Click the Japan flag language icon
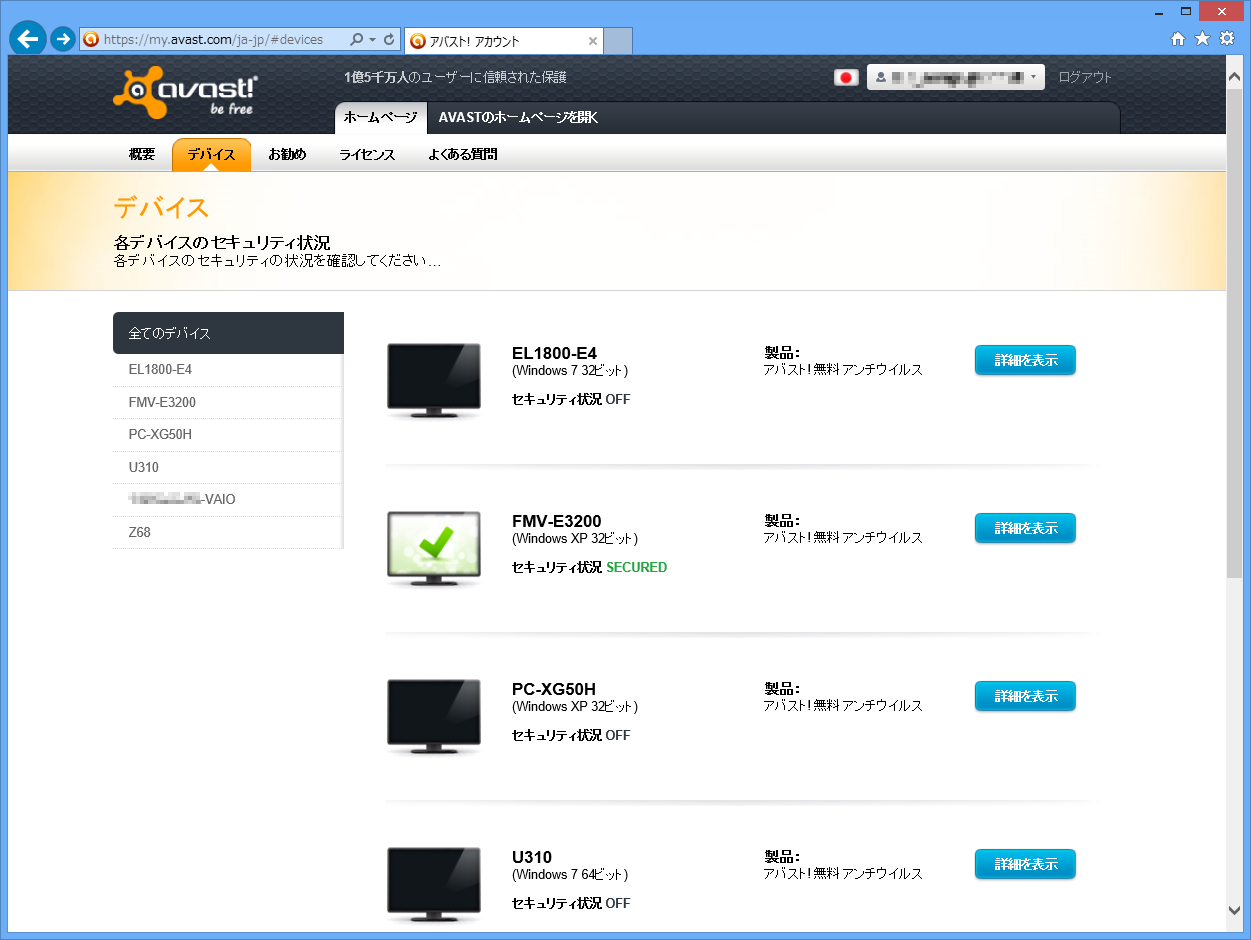Screen dimensions: 1251x940 pyautogui.click(x=846, y=77)
